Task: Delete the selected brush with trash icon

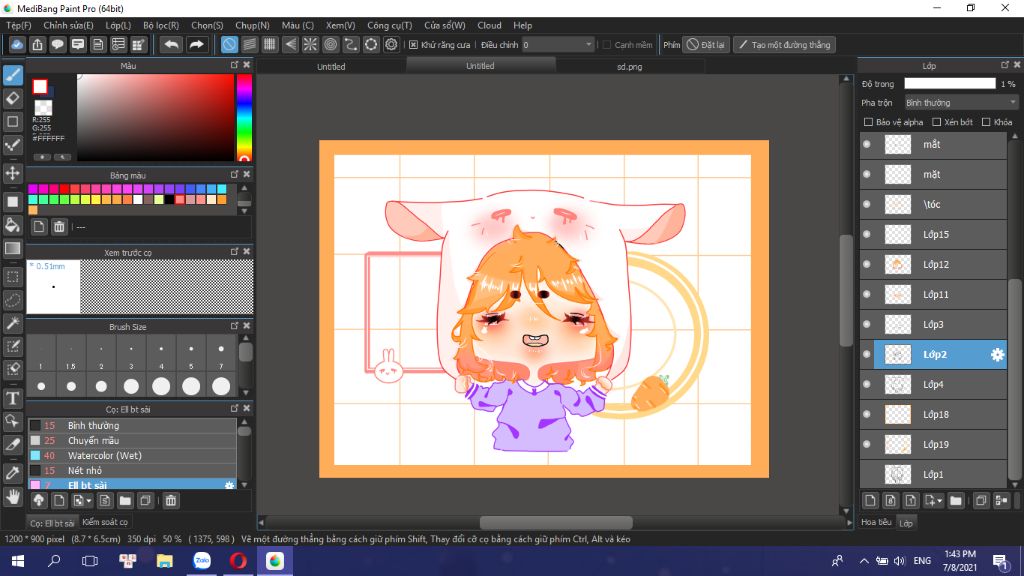Action: tap(170, 501)
